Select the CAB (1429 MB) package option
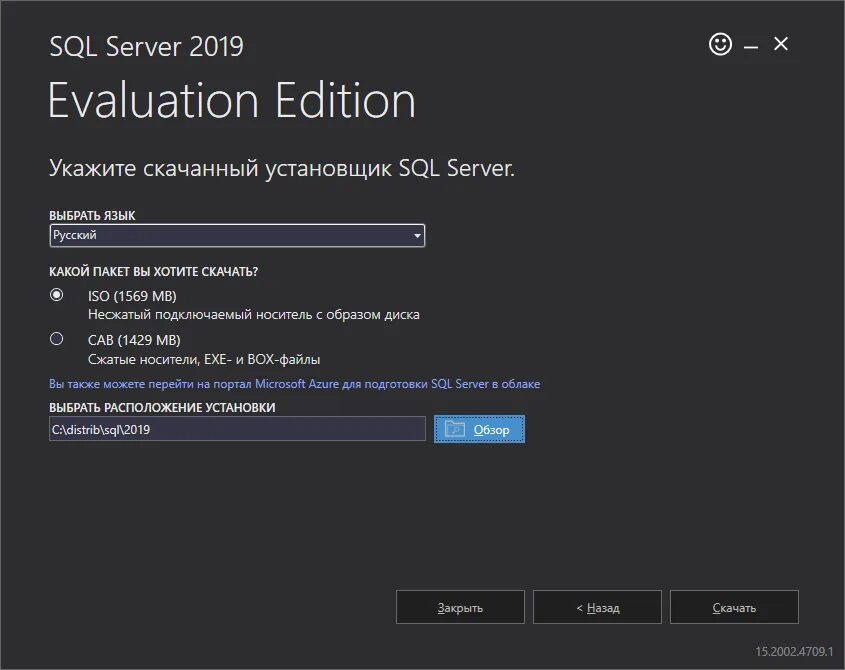 click(57, 339)
